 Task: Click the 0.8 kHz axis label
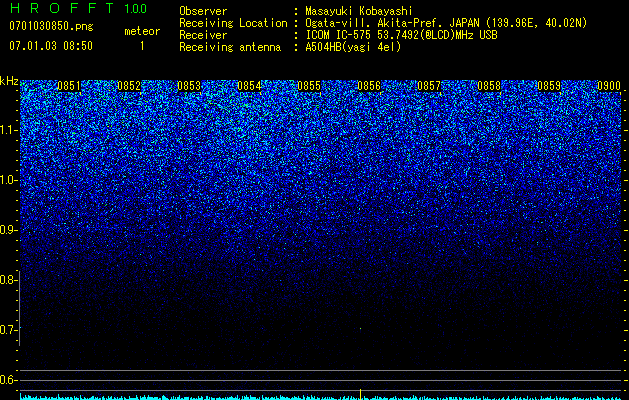[x=8, y=280]
